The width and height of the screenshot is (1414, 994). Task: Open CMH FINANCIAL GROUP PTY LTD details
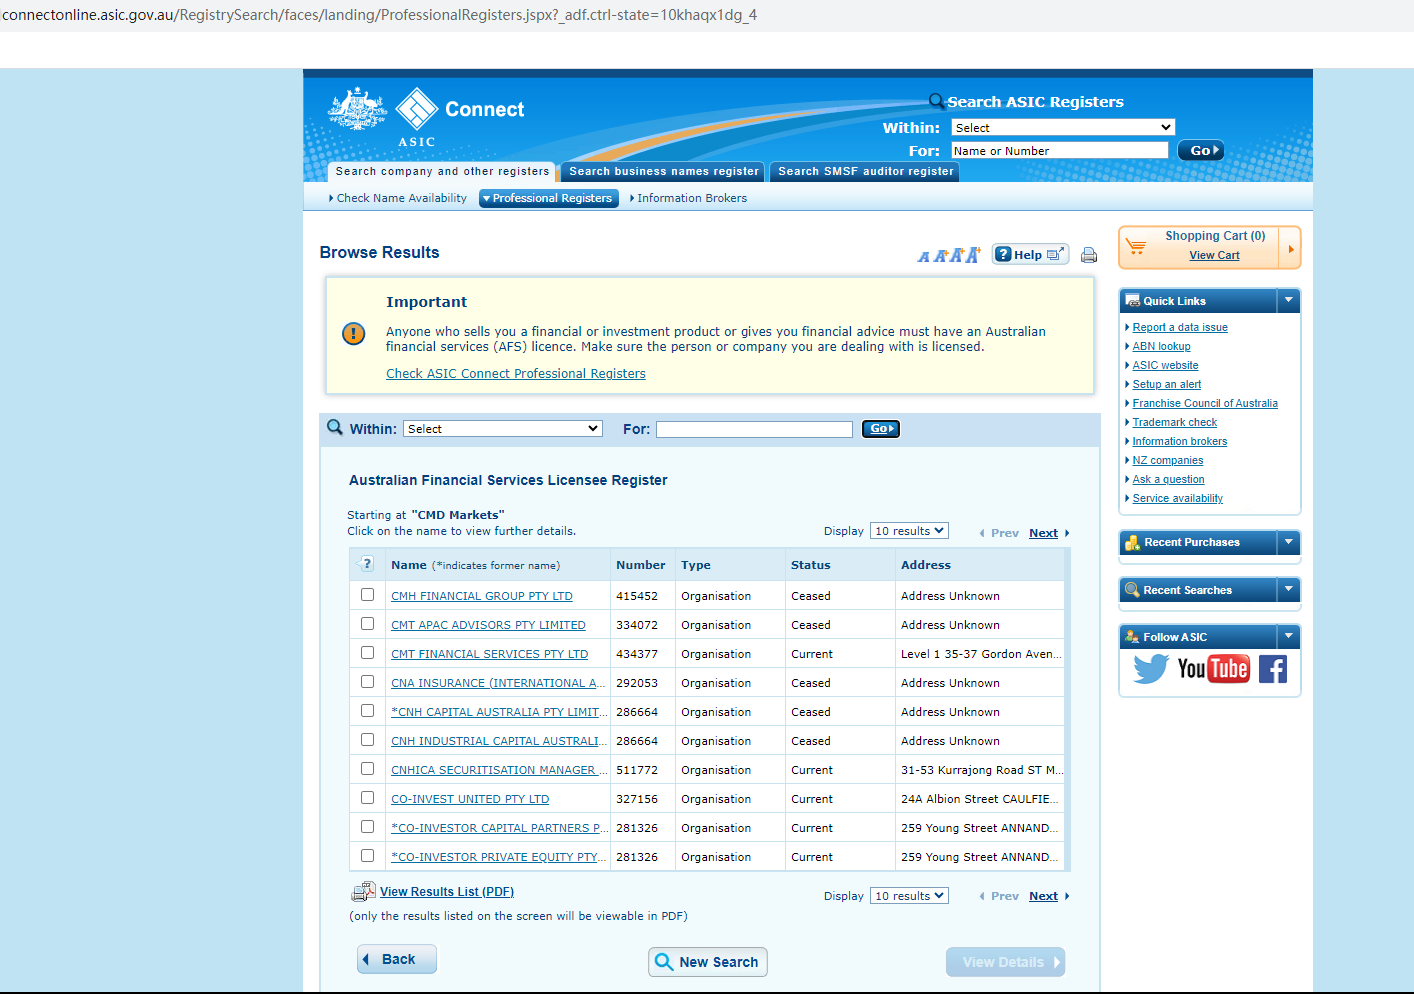482,596
